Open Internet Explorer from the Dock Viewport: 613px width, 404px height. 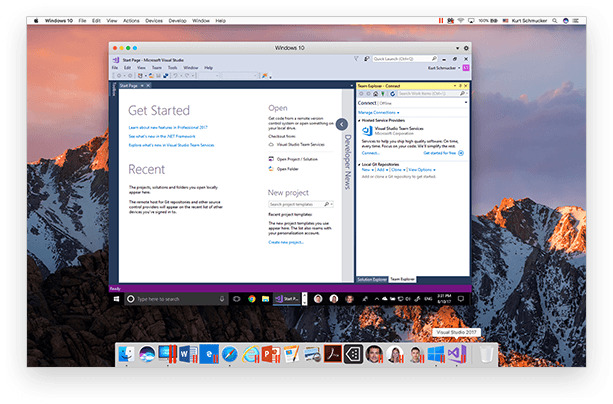click(250, 354)
